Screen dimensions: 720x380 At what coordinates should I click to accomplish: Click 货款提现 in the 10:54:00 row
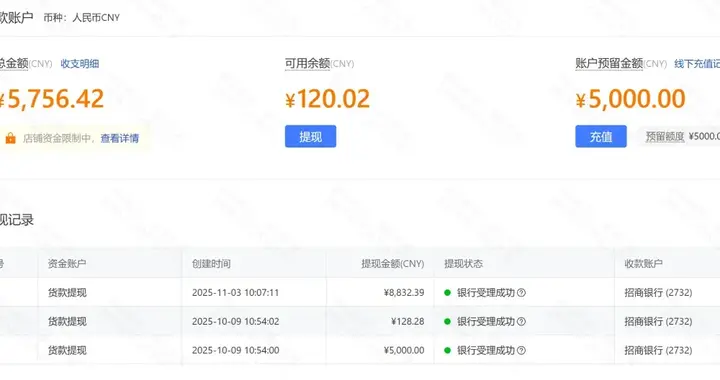(67, 351)
